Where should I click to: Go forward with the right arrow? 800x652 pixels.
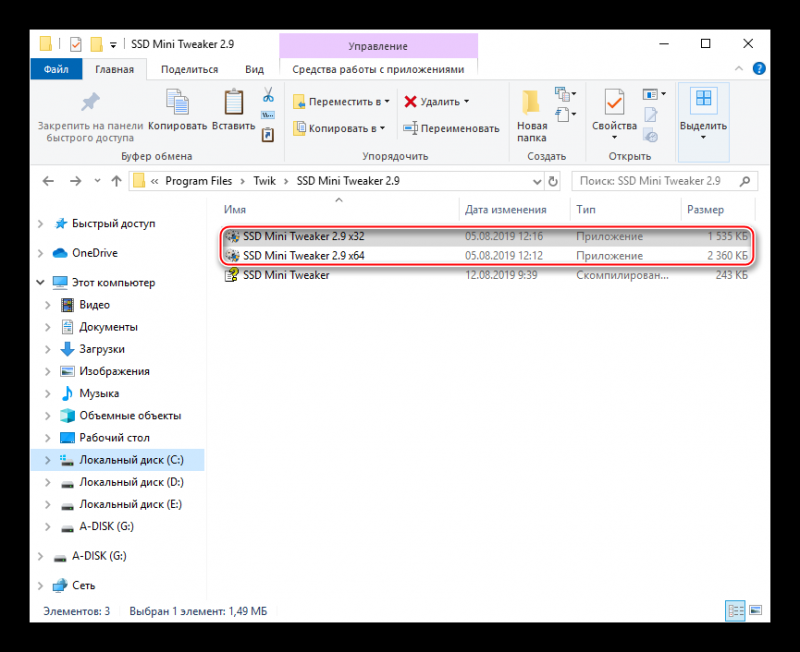click(x=76, y=181)
